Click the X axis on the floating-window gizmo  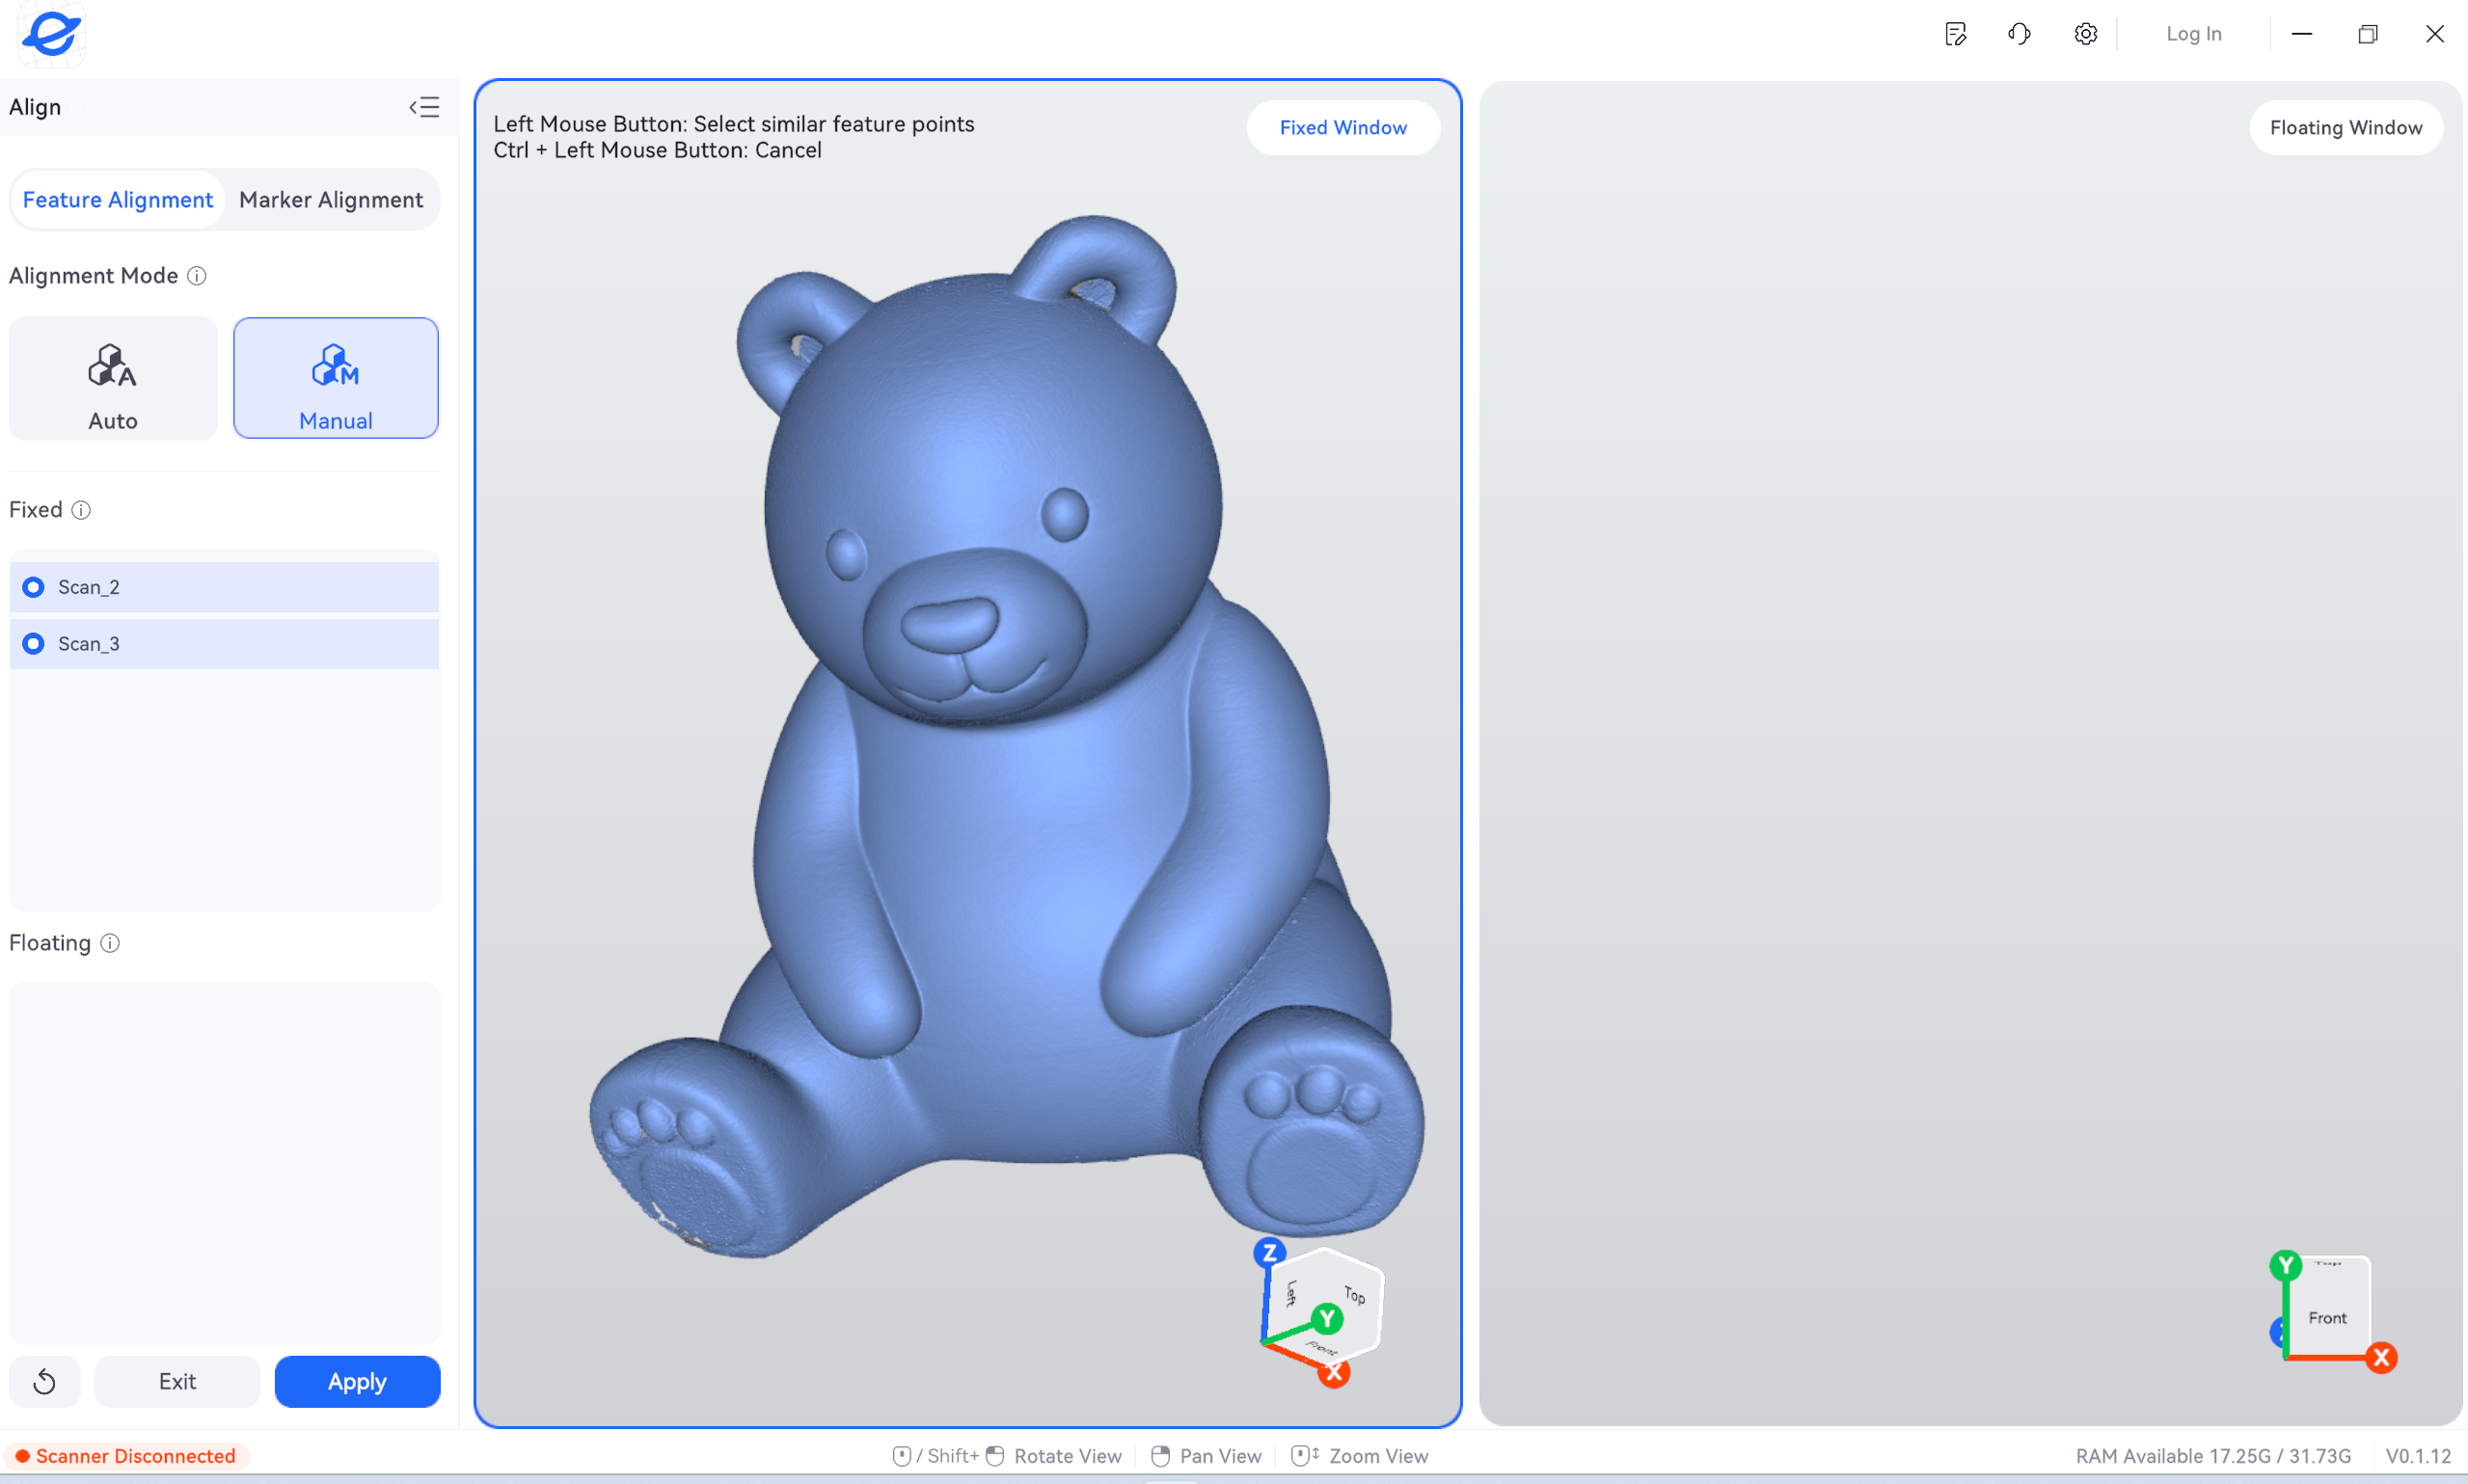(2382, 1358)
